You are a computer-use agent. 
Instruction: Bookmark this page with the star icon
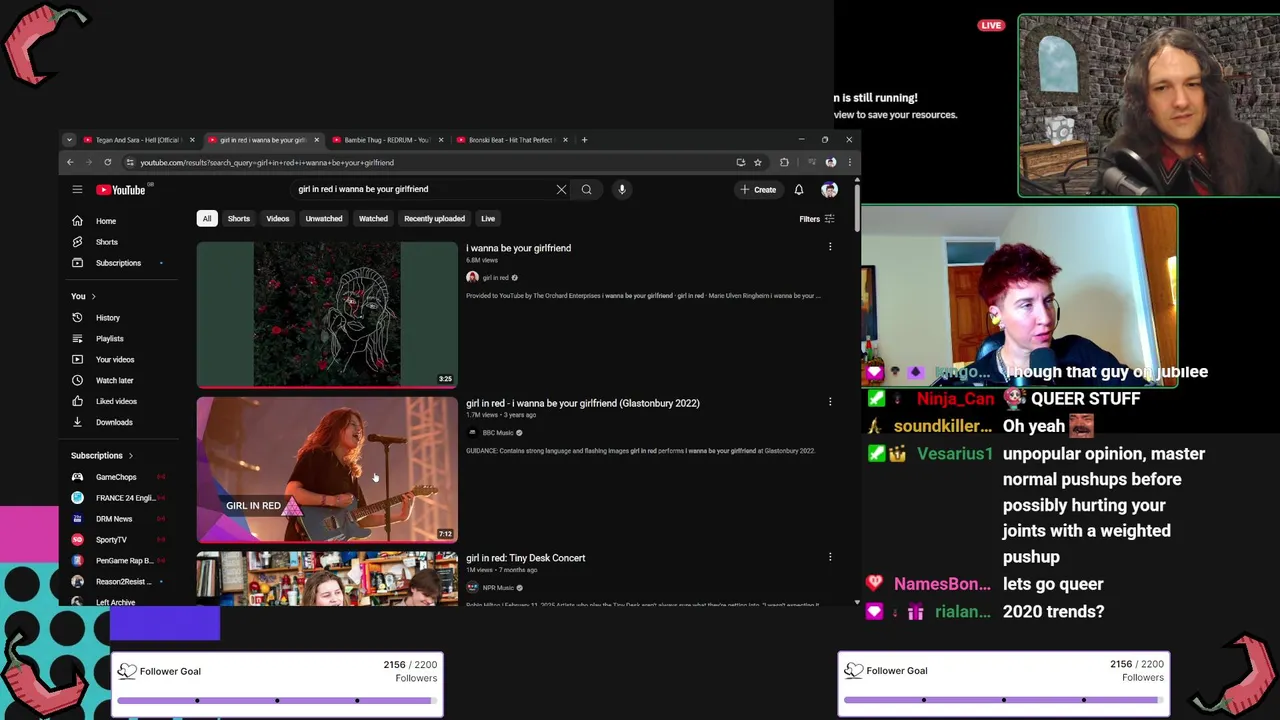[x=758, y=162]
